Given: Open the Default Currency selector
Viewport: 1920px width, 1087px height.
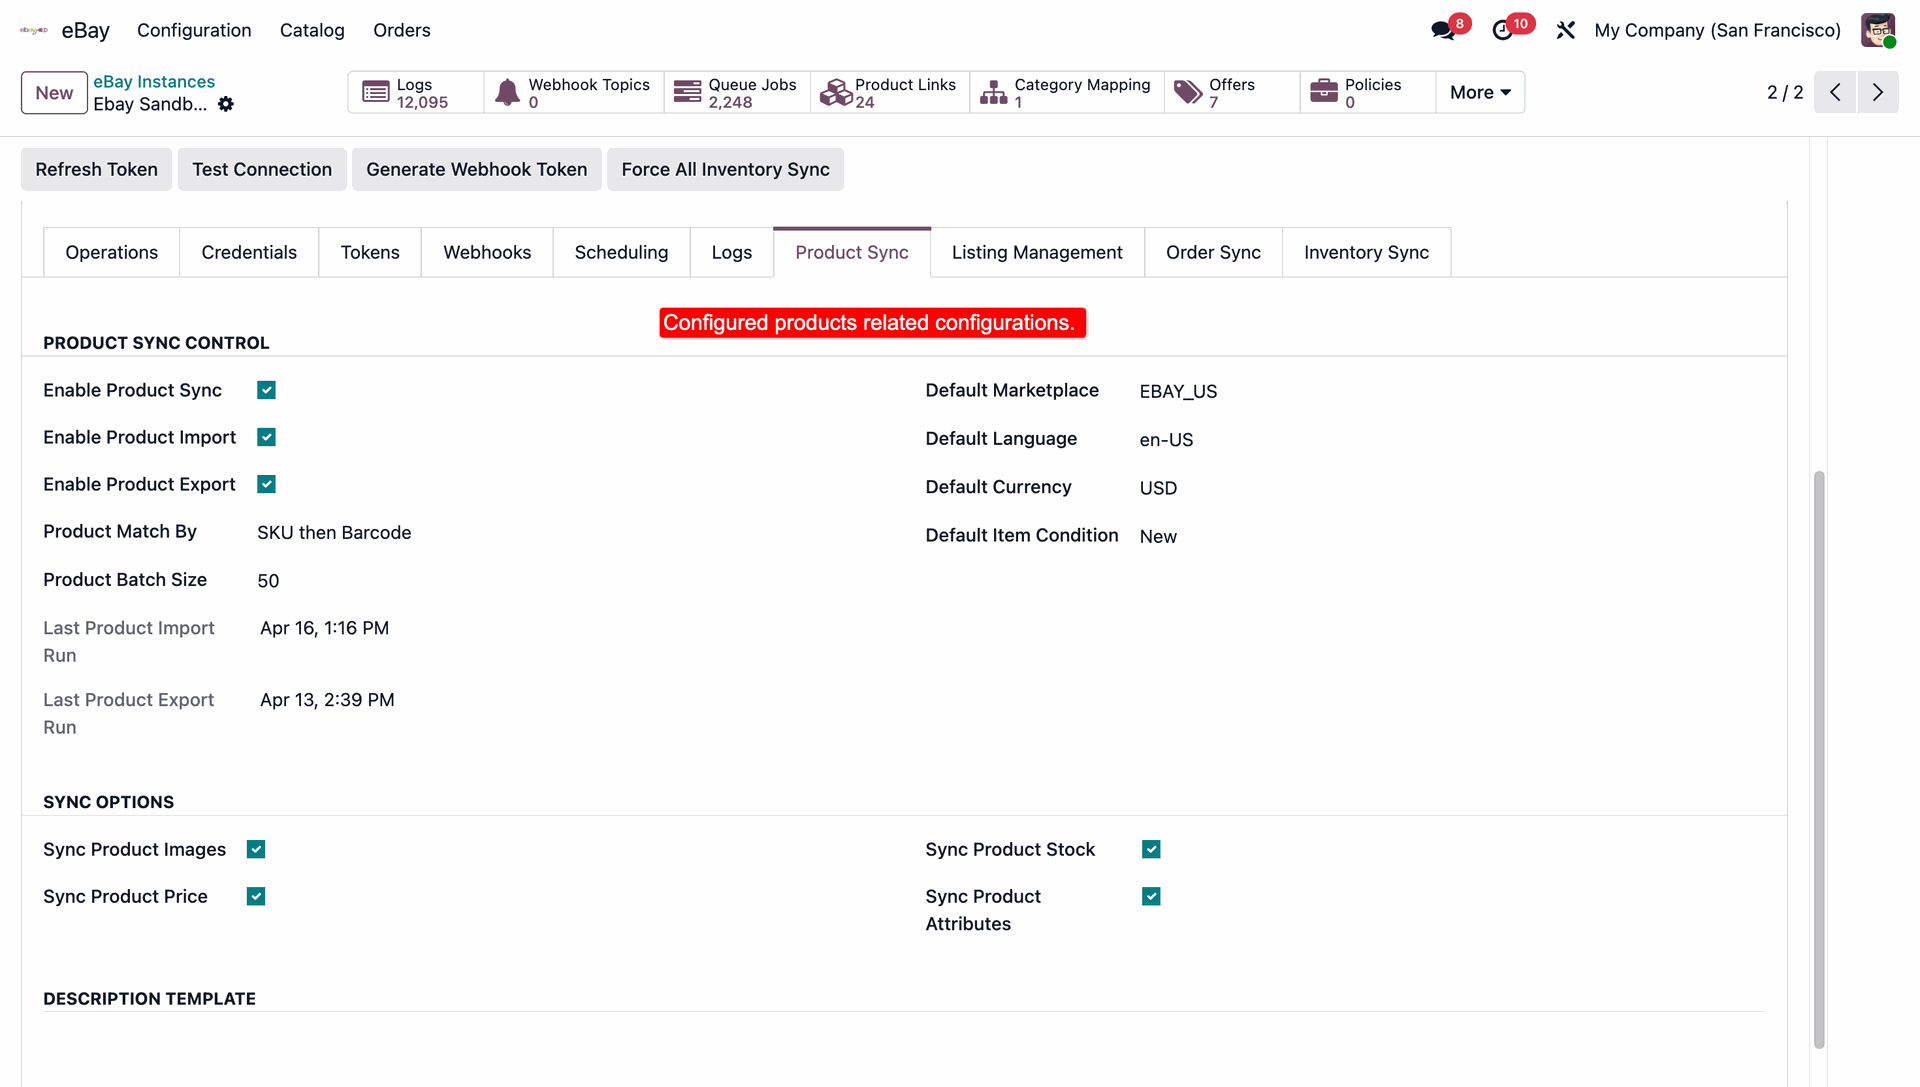Looking at the screenshot, I should tap(1158, 488).
